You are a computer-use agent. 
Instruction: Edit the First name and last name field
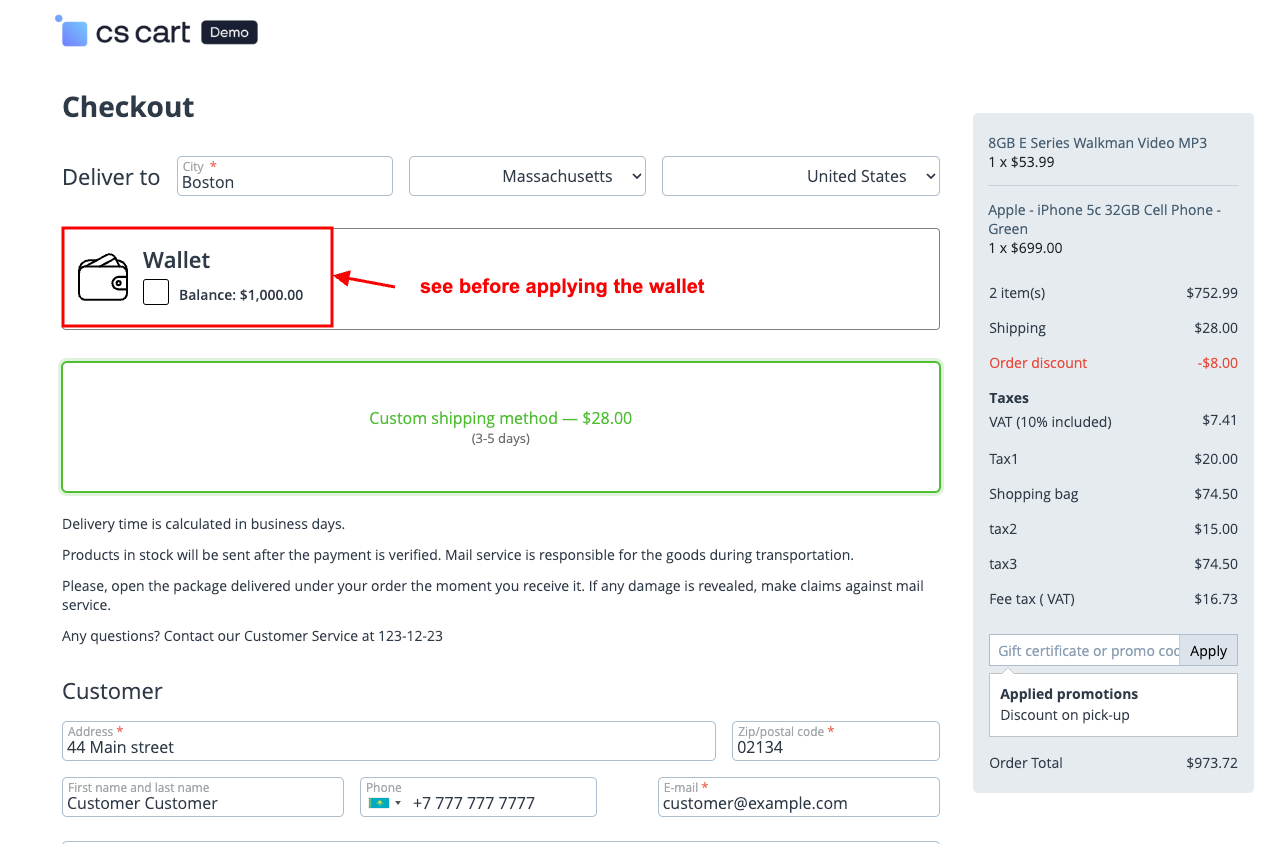click(x=203, y=803)
